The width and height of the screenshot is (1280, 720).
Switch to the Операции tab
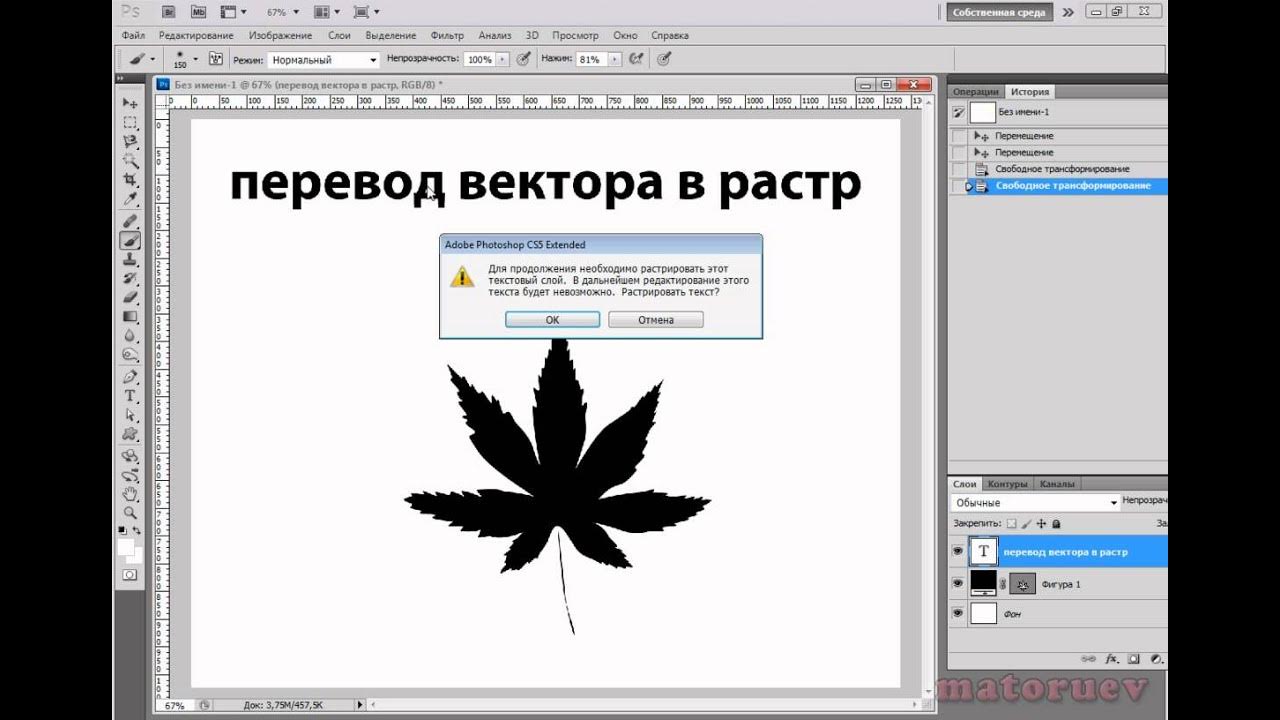(975, 91)
